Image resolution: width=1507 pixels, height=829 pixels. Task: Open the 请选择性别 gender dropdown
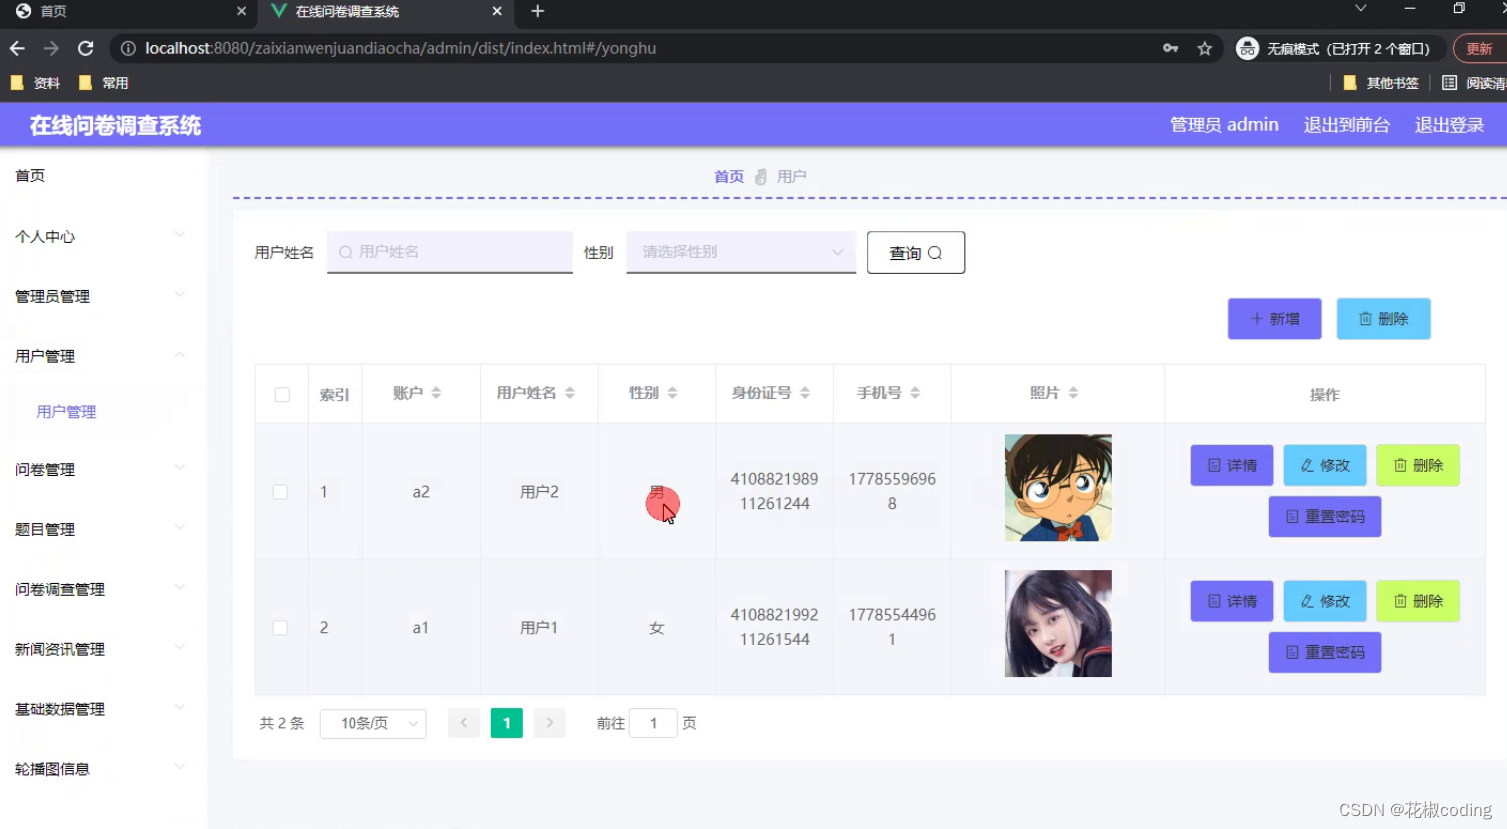coord(740,252)
